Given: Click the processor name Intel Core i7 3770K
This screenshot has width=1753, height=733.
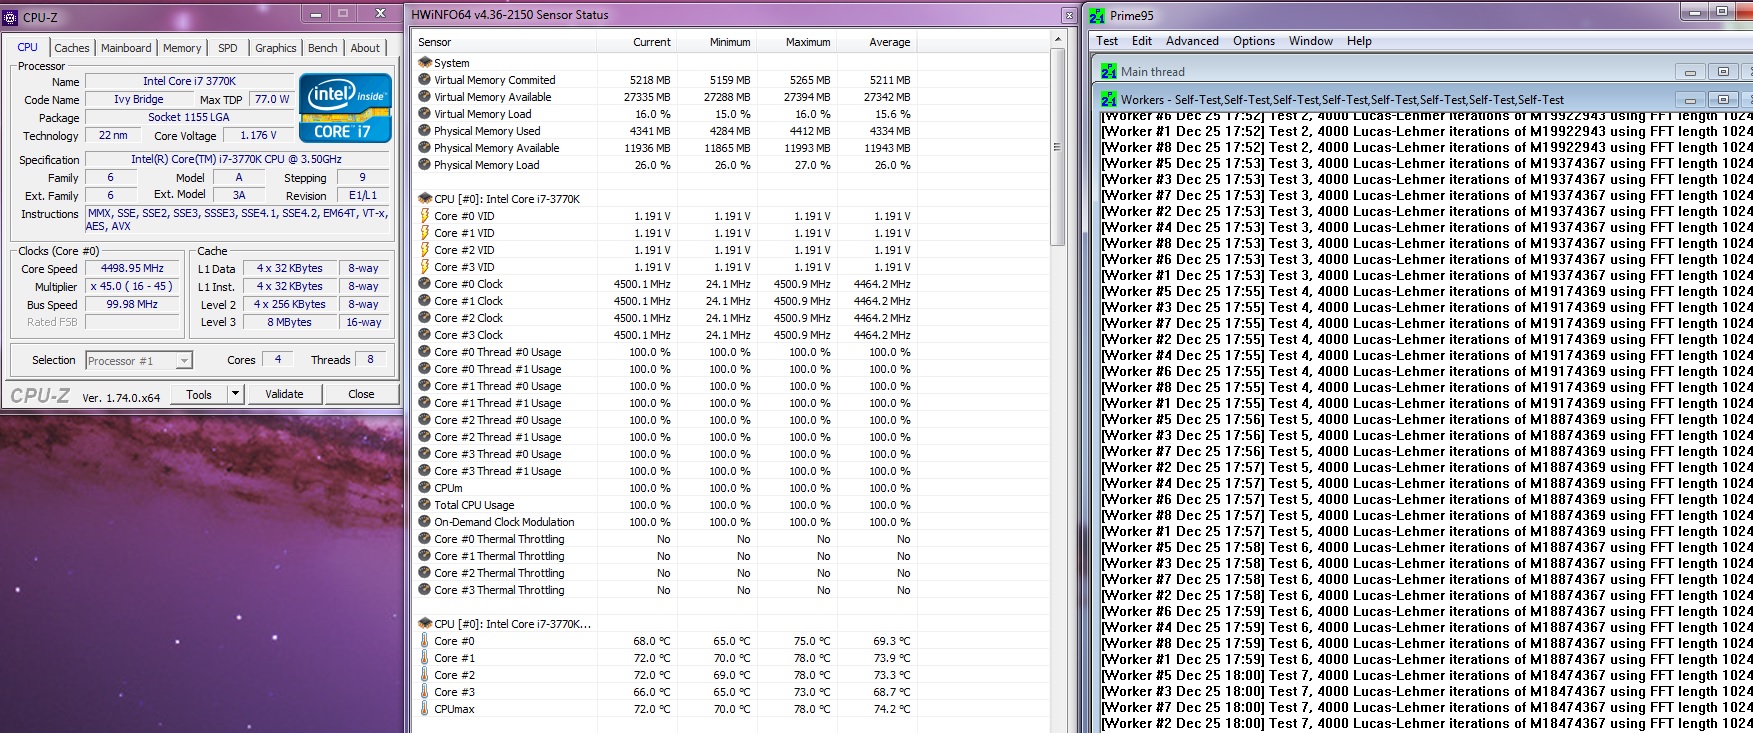Looking at the screenshot, I should tap(190, 81).
